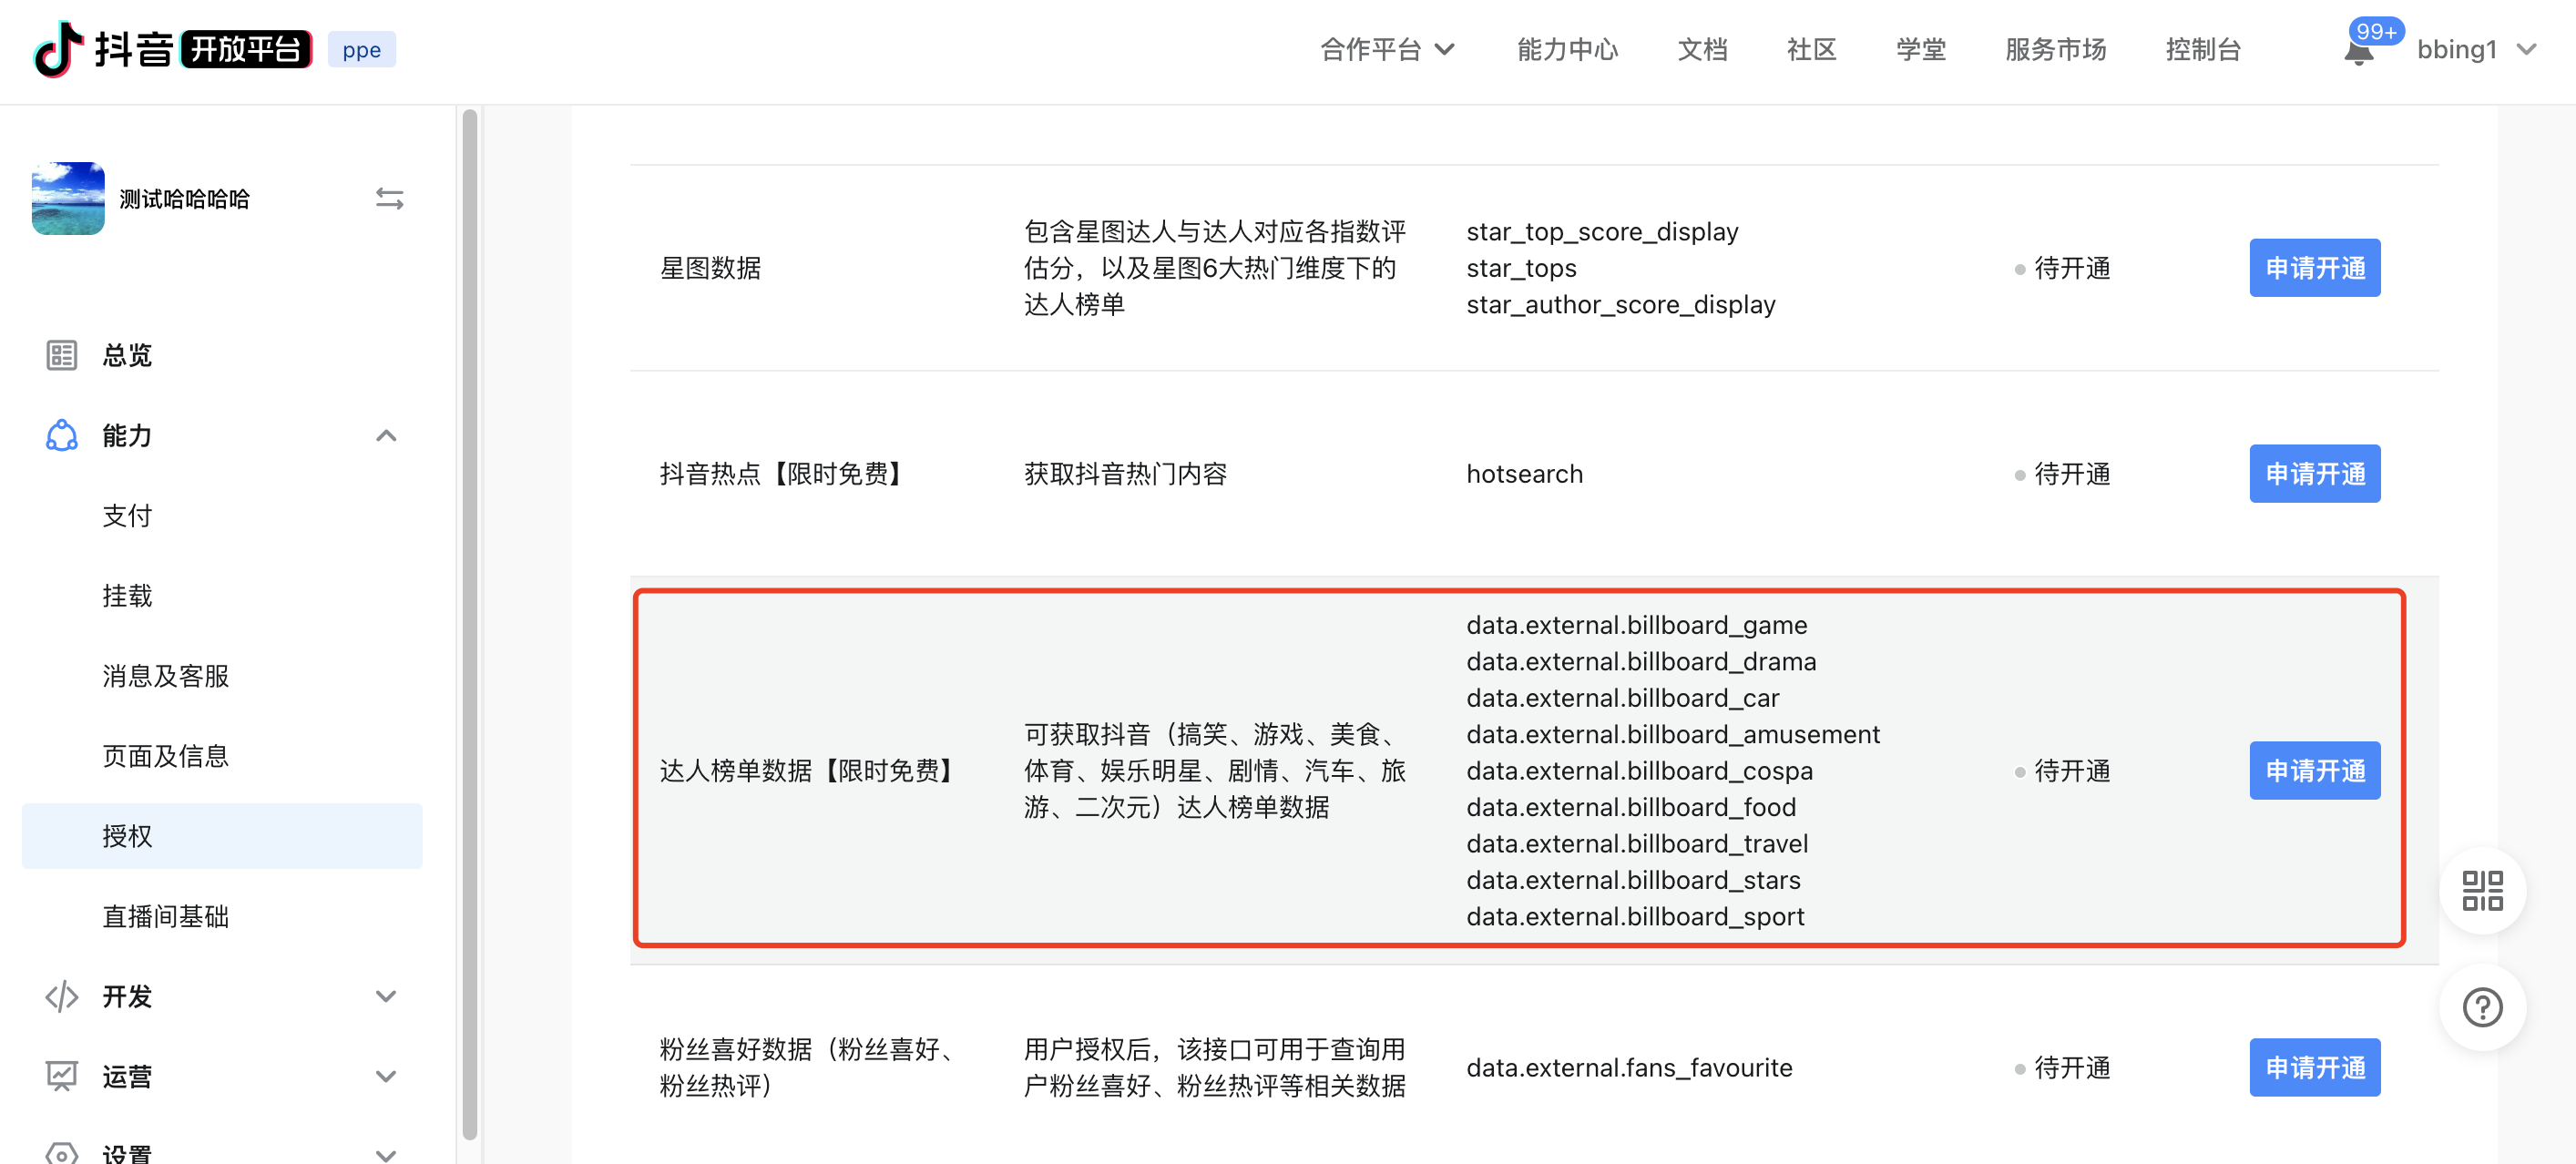The height and width of the screenshot is (1164, 2576).
Task: Open the QR code floating icon
Action: coord(2481,890)
